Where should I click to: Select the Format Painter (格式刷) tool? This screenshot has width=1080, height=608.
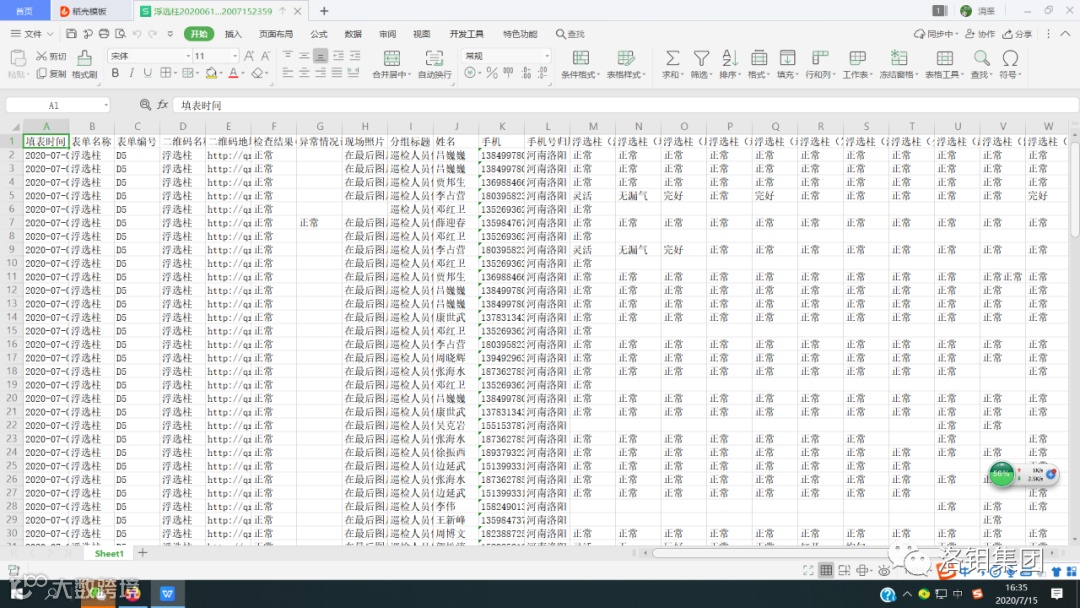84,64
